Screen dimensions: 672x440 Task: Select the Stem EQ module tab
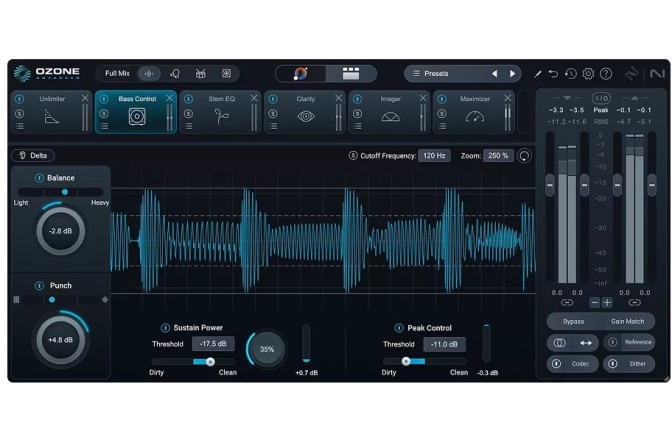(x=220, y=112)
